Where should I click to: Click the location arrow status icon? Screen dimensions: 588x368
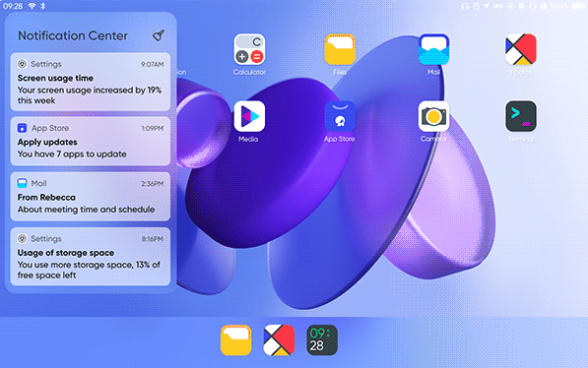coord(486,6)
